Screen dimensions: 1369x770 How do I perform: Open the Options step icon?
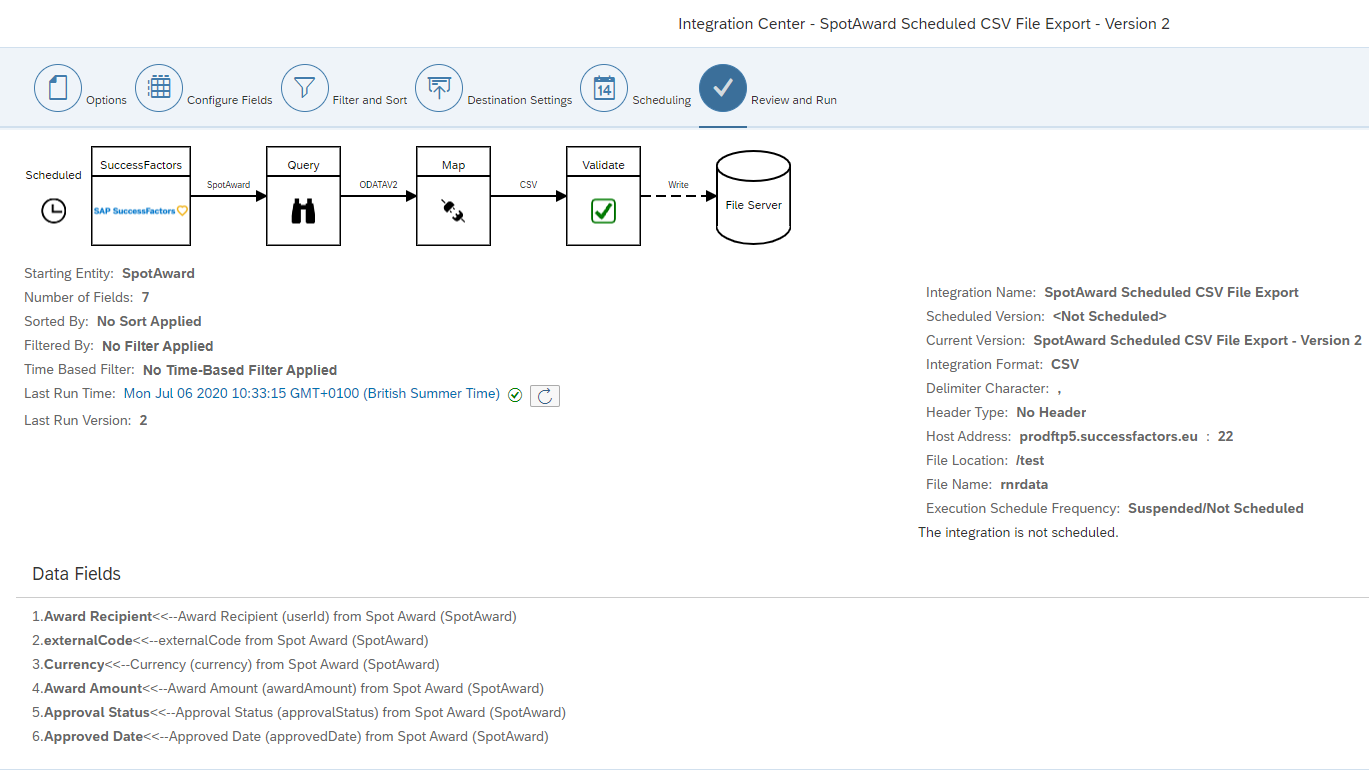(x=58, y=88)
